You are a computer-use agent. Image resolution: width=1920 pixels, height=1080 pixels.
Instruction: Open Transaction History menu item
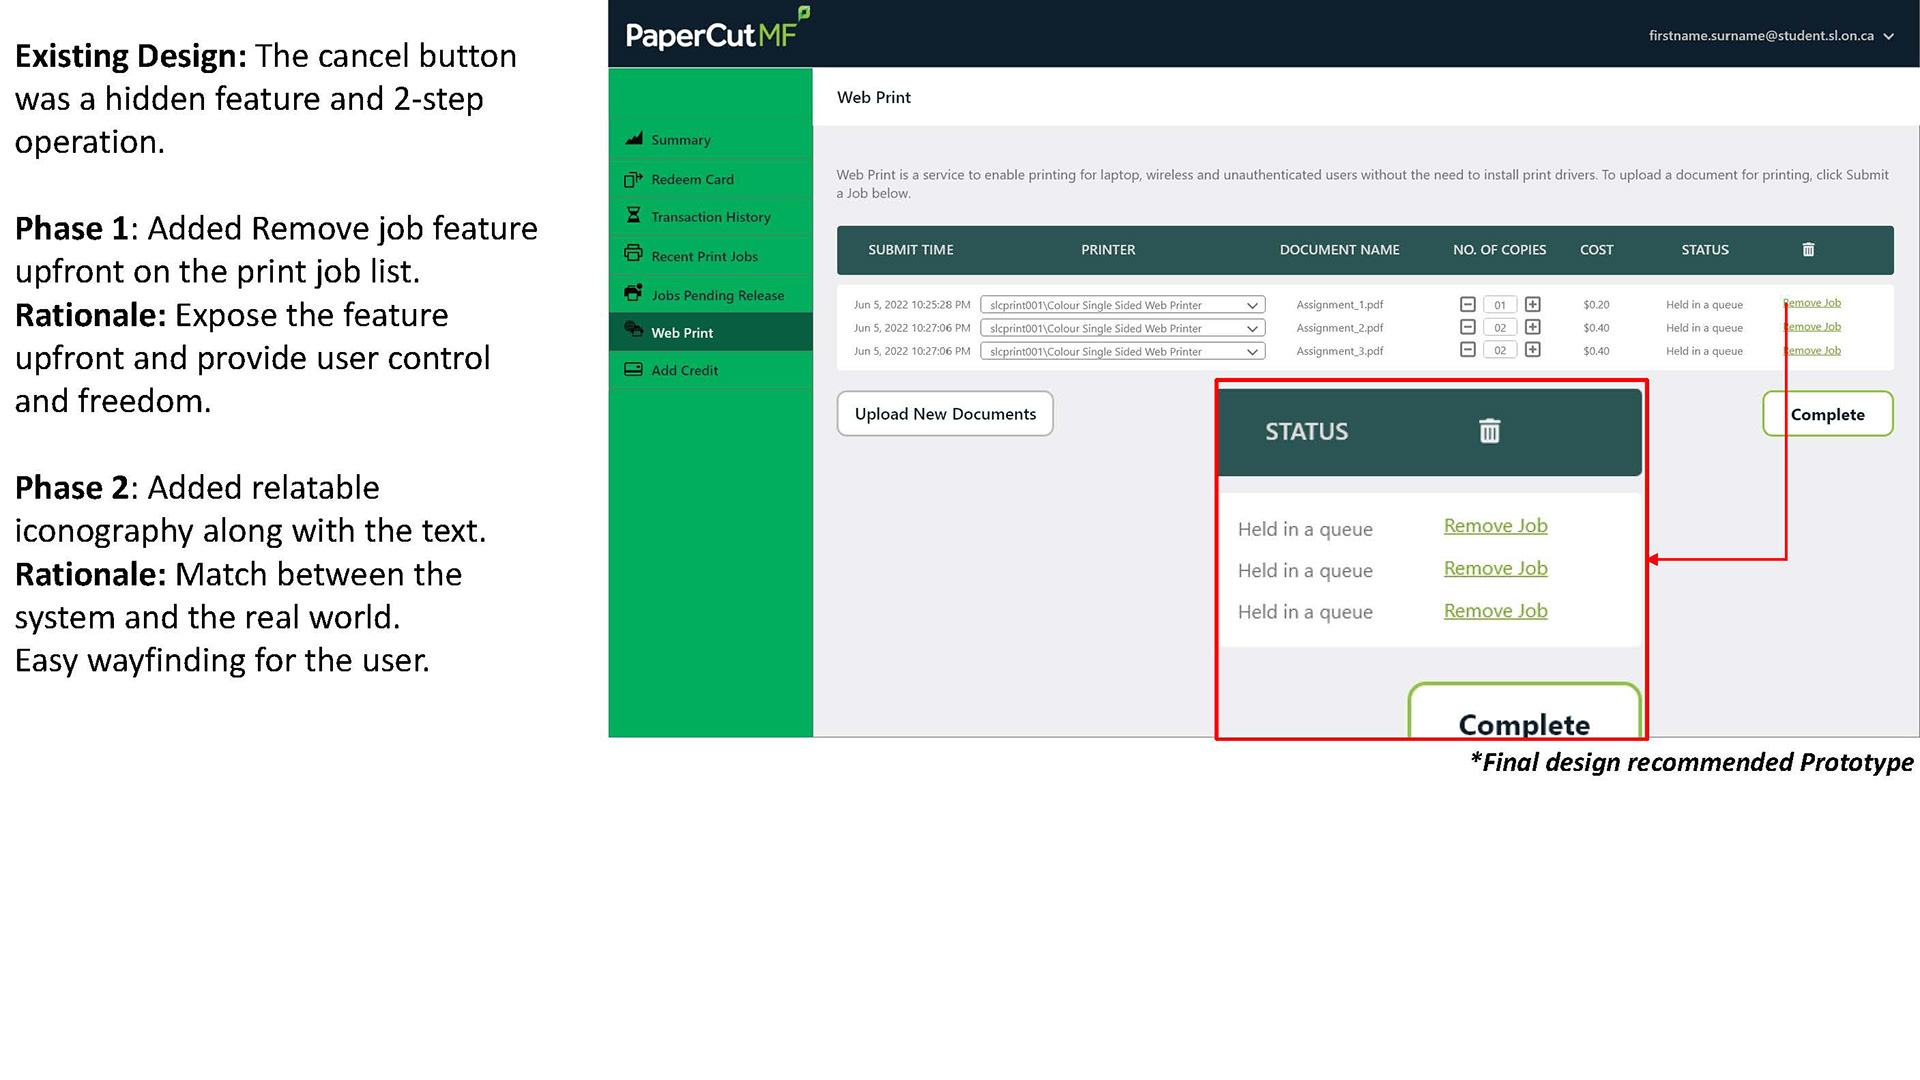pyautogui.click(x=710, y=217)
